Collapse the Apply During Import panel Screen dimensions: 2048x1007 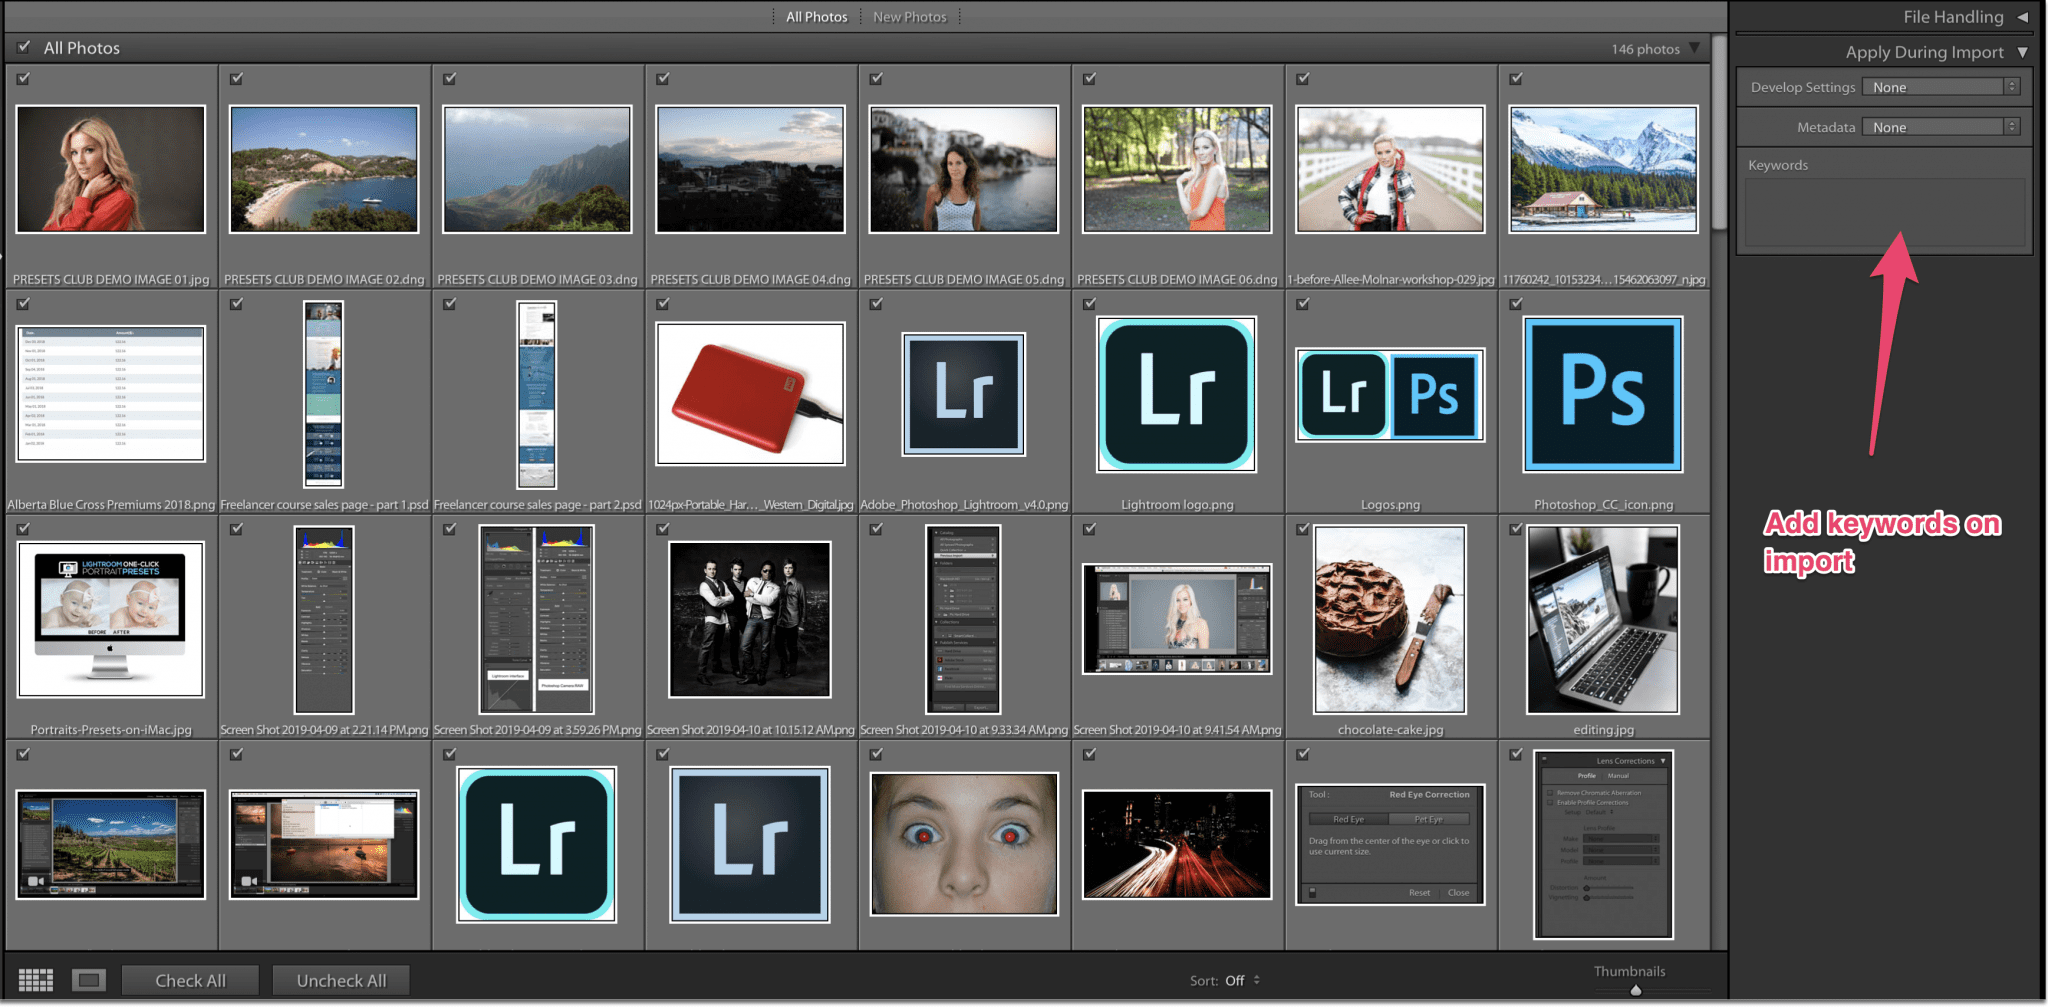(x=2023, y=52)
